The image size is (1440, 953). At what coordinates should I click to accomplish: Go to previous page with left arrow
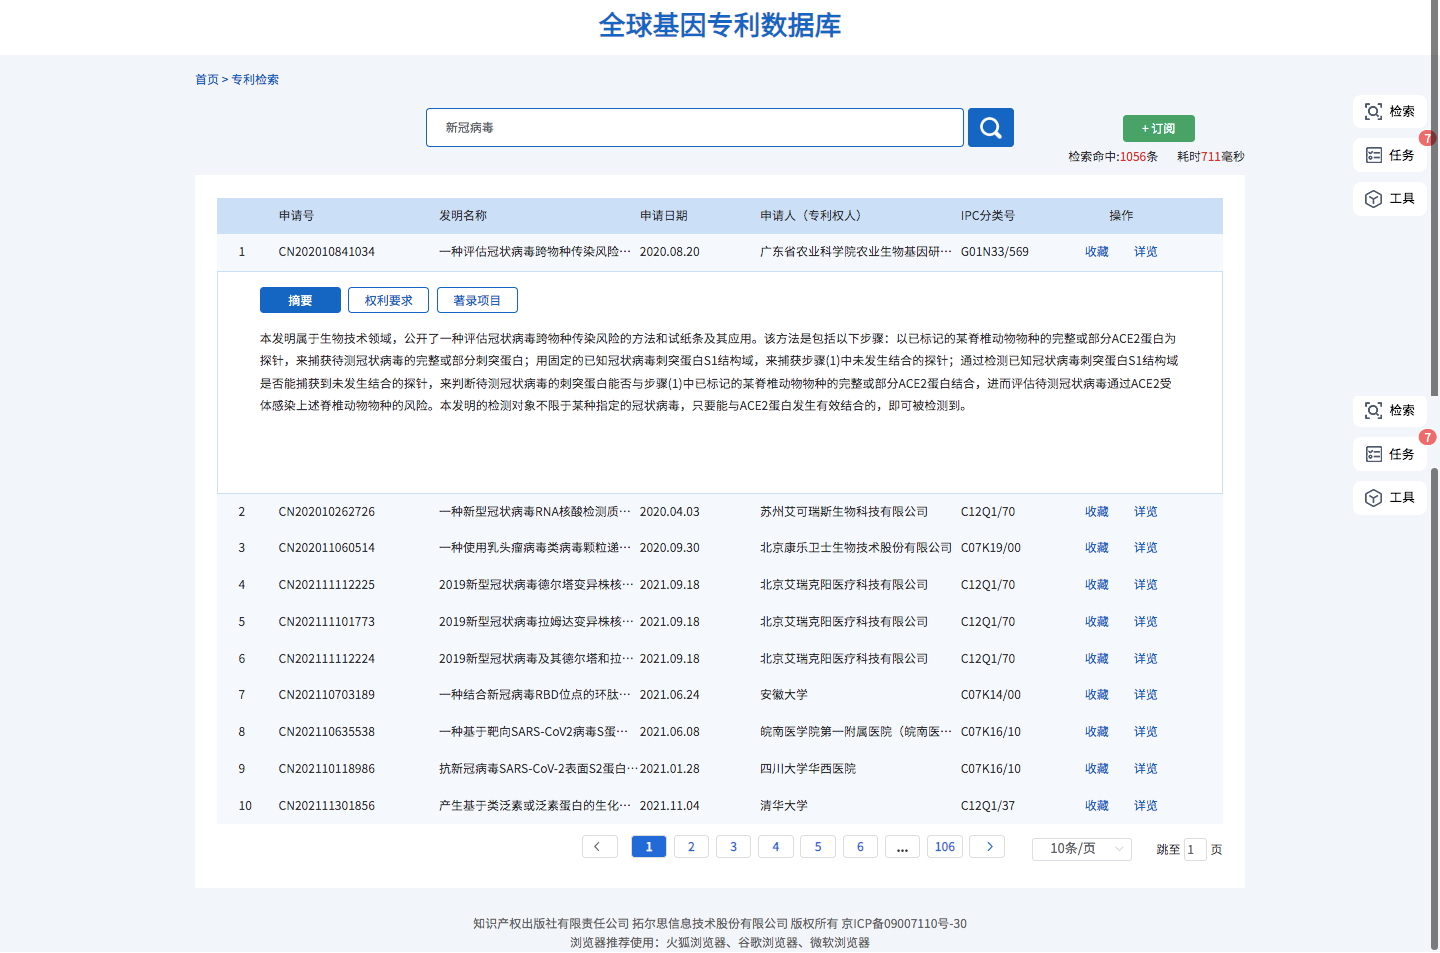click(x=599, y=847)
